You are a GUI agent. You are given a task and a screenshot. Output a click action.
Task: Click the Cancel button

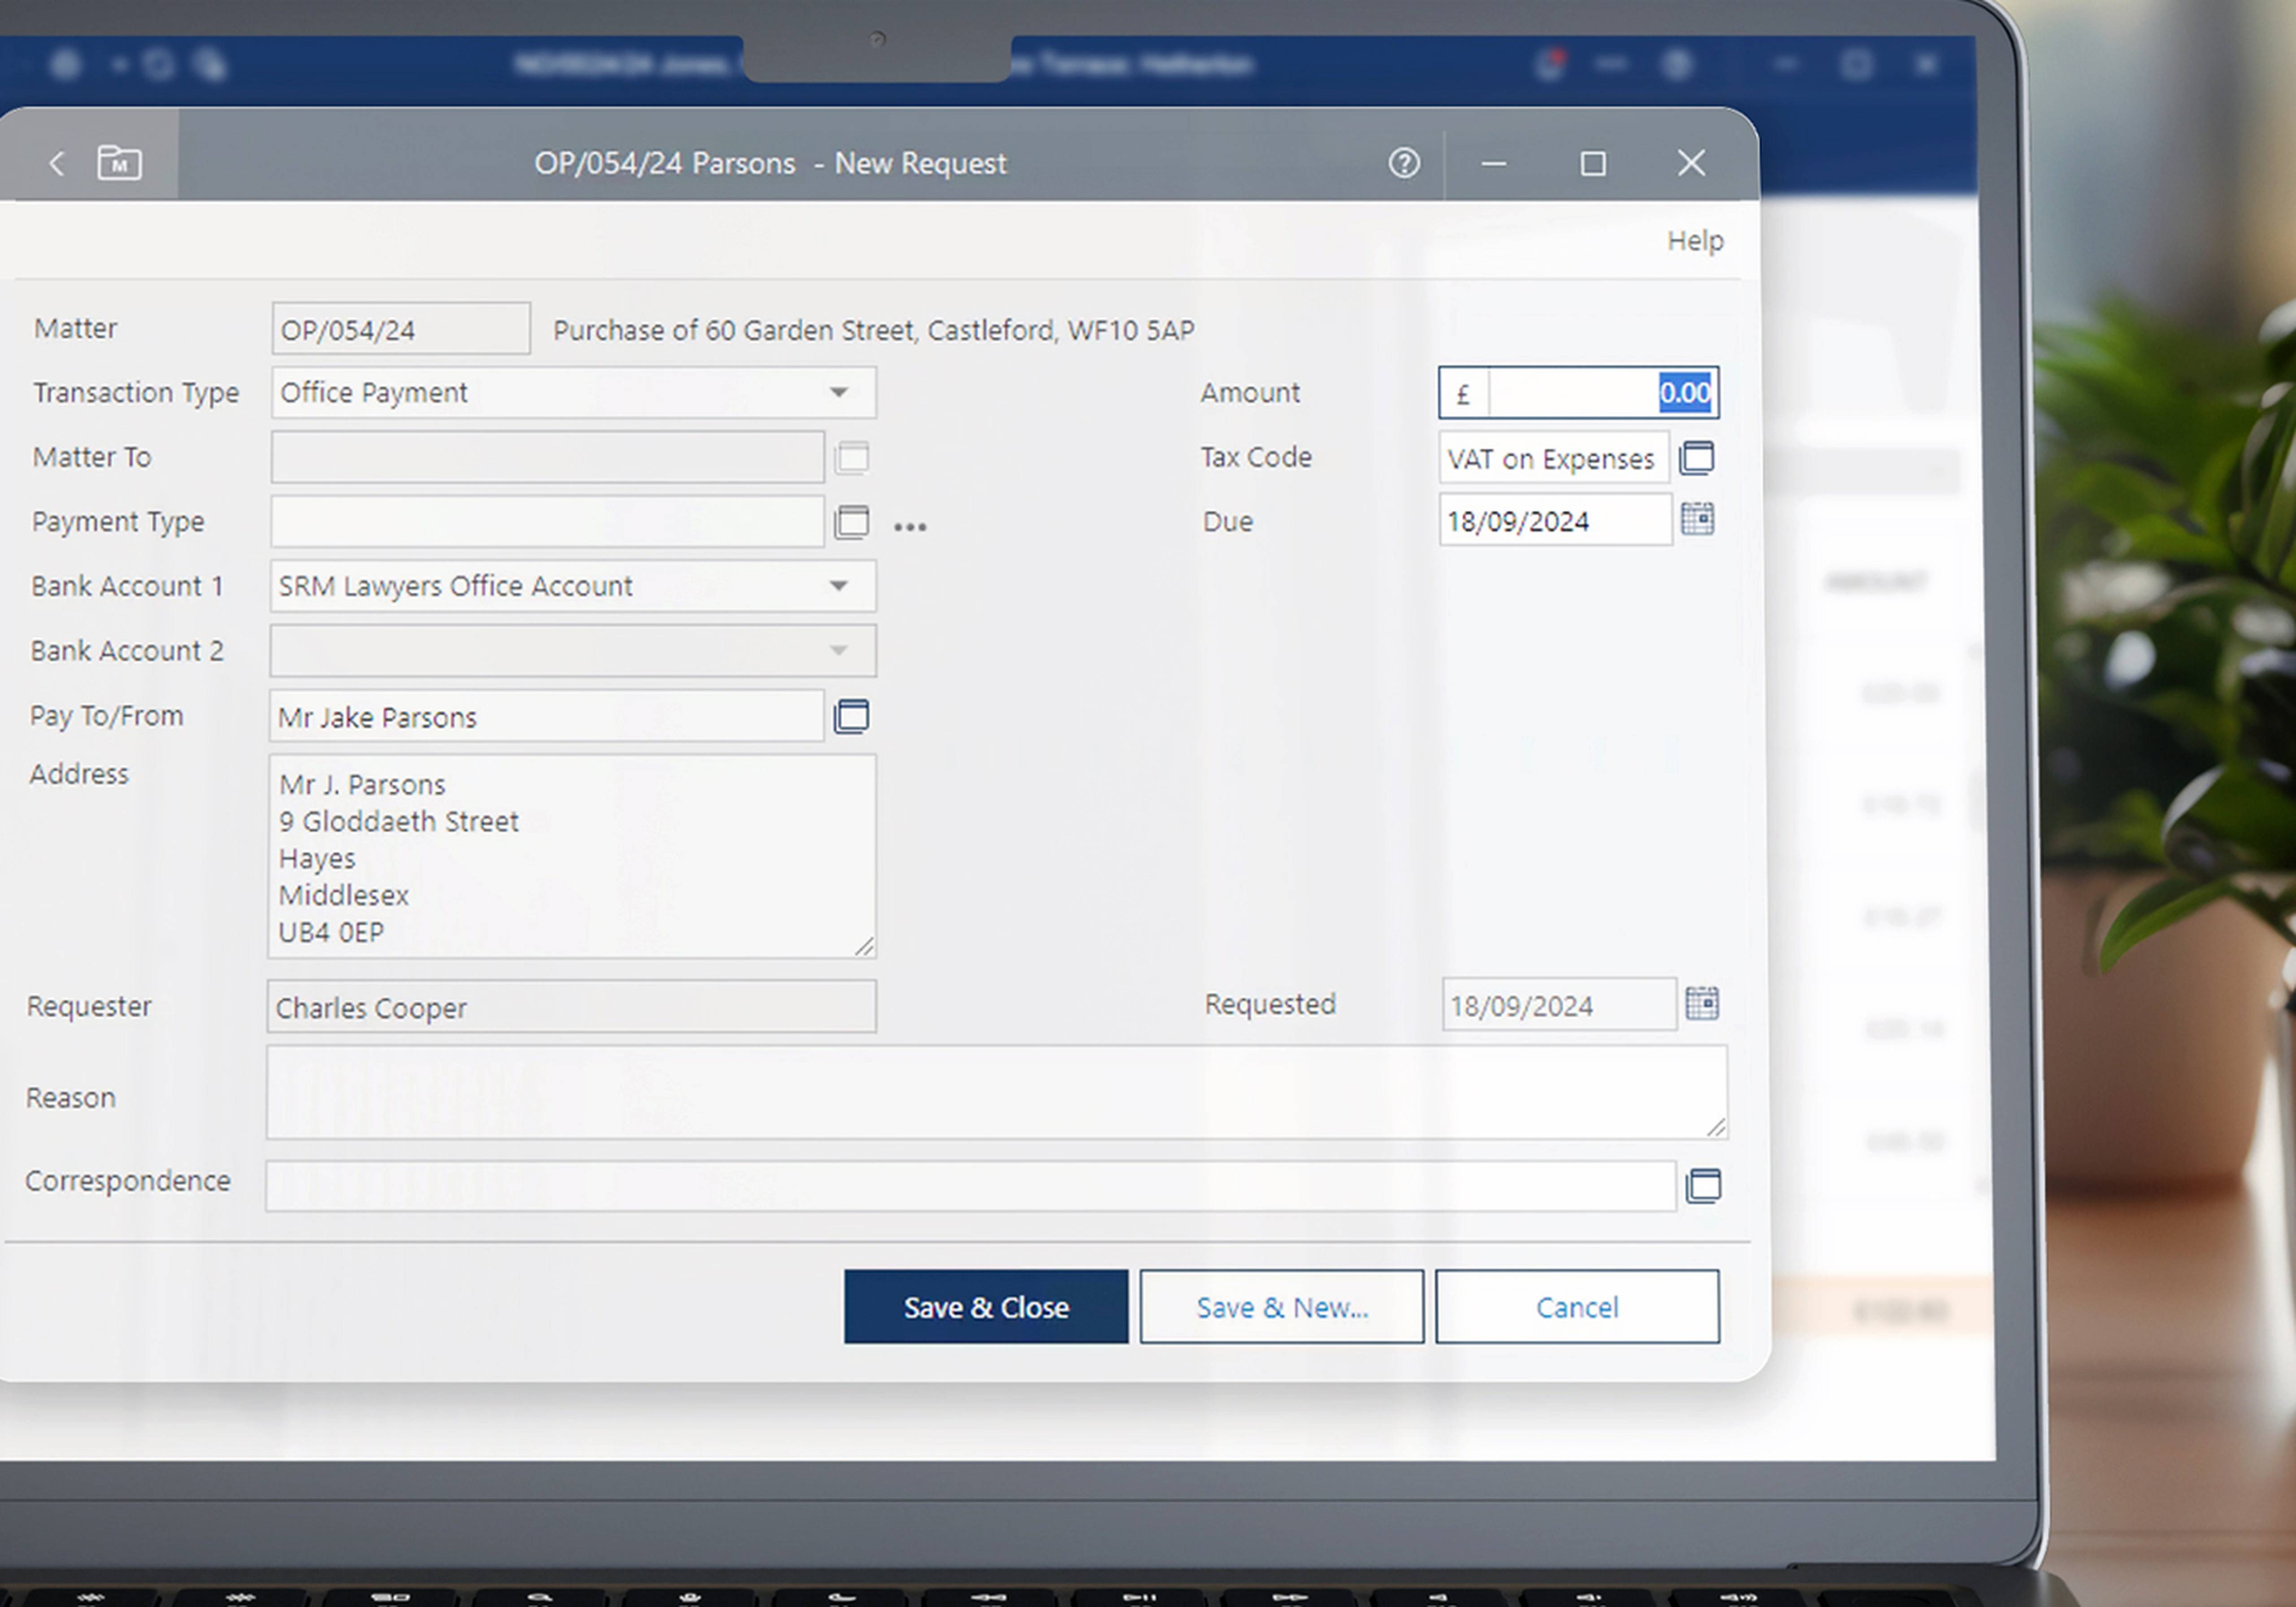click(x=1577, y=1306)
